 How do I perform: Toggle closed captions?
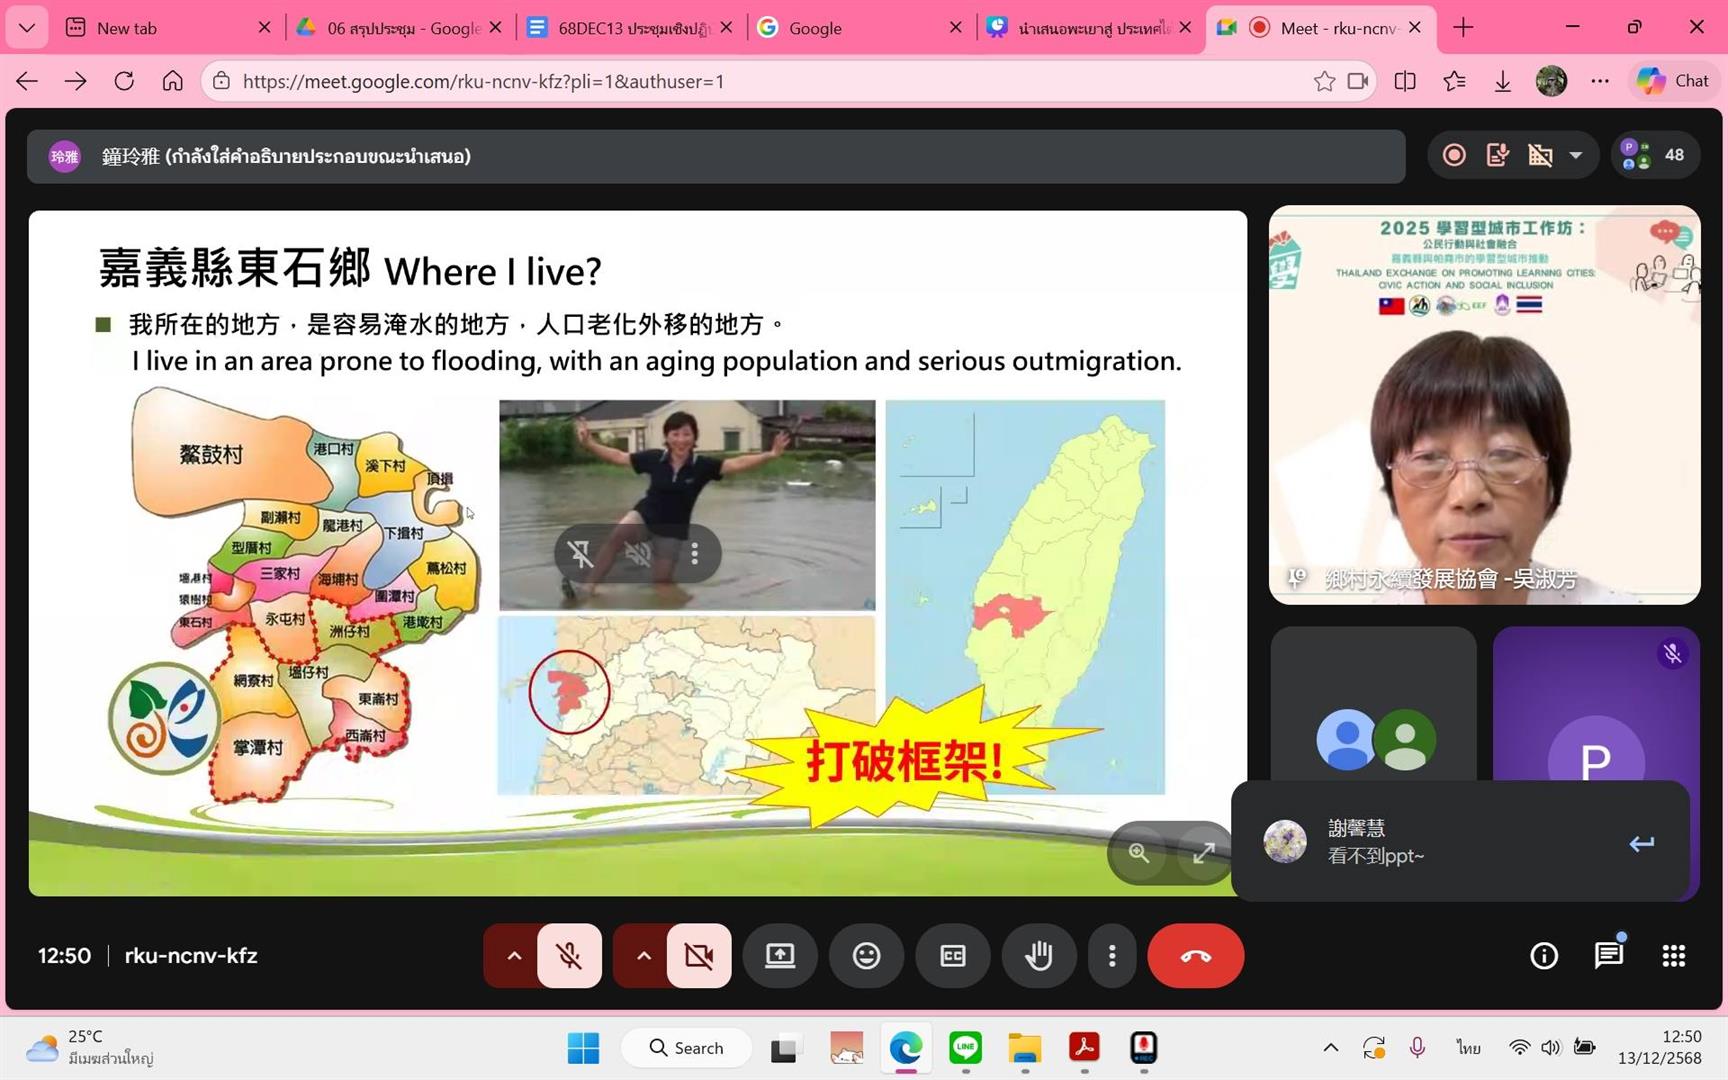tap(953, 956)
